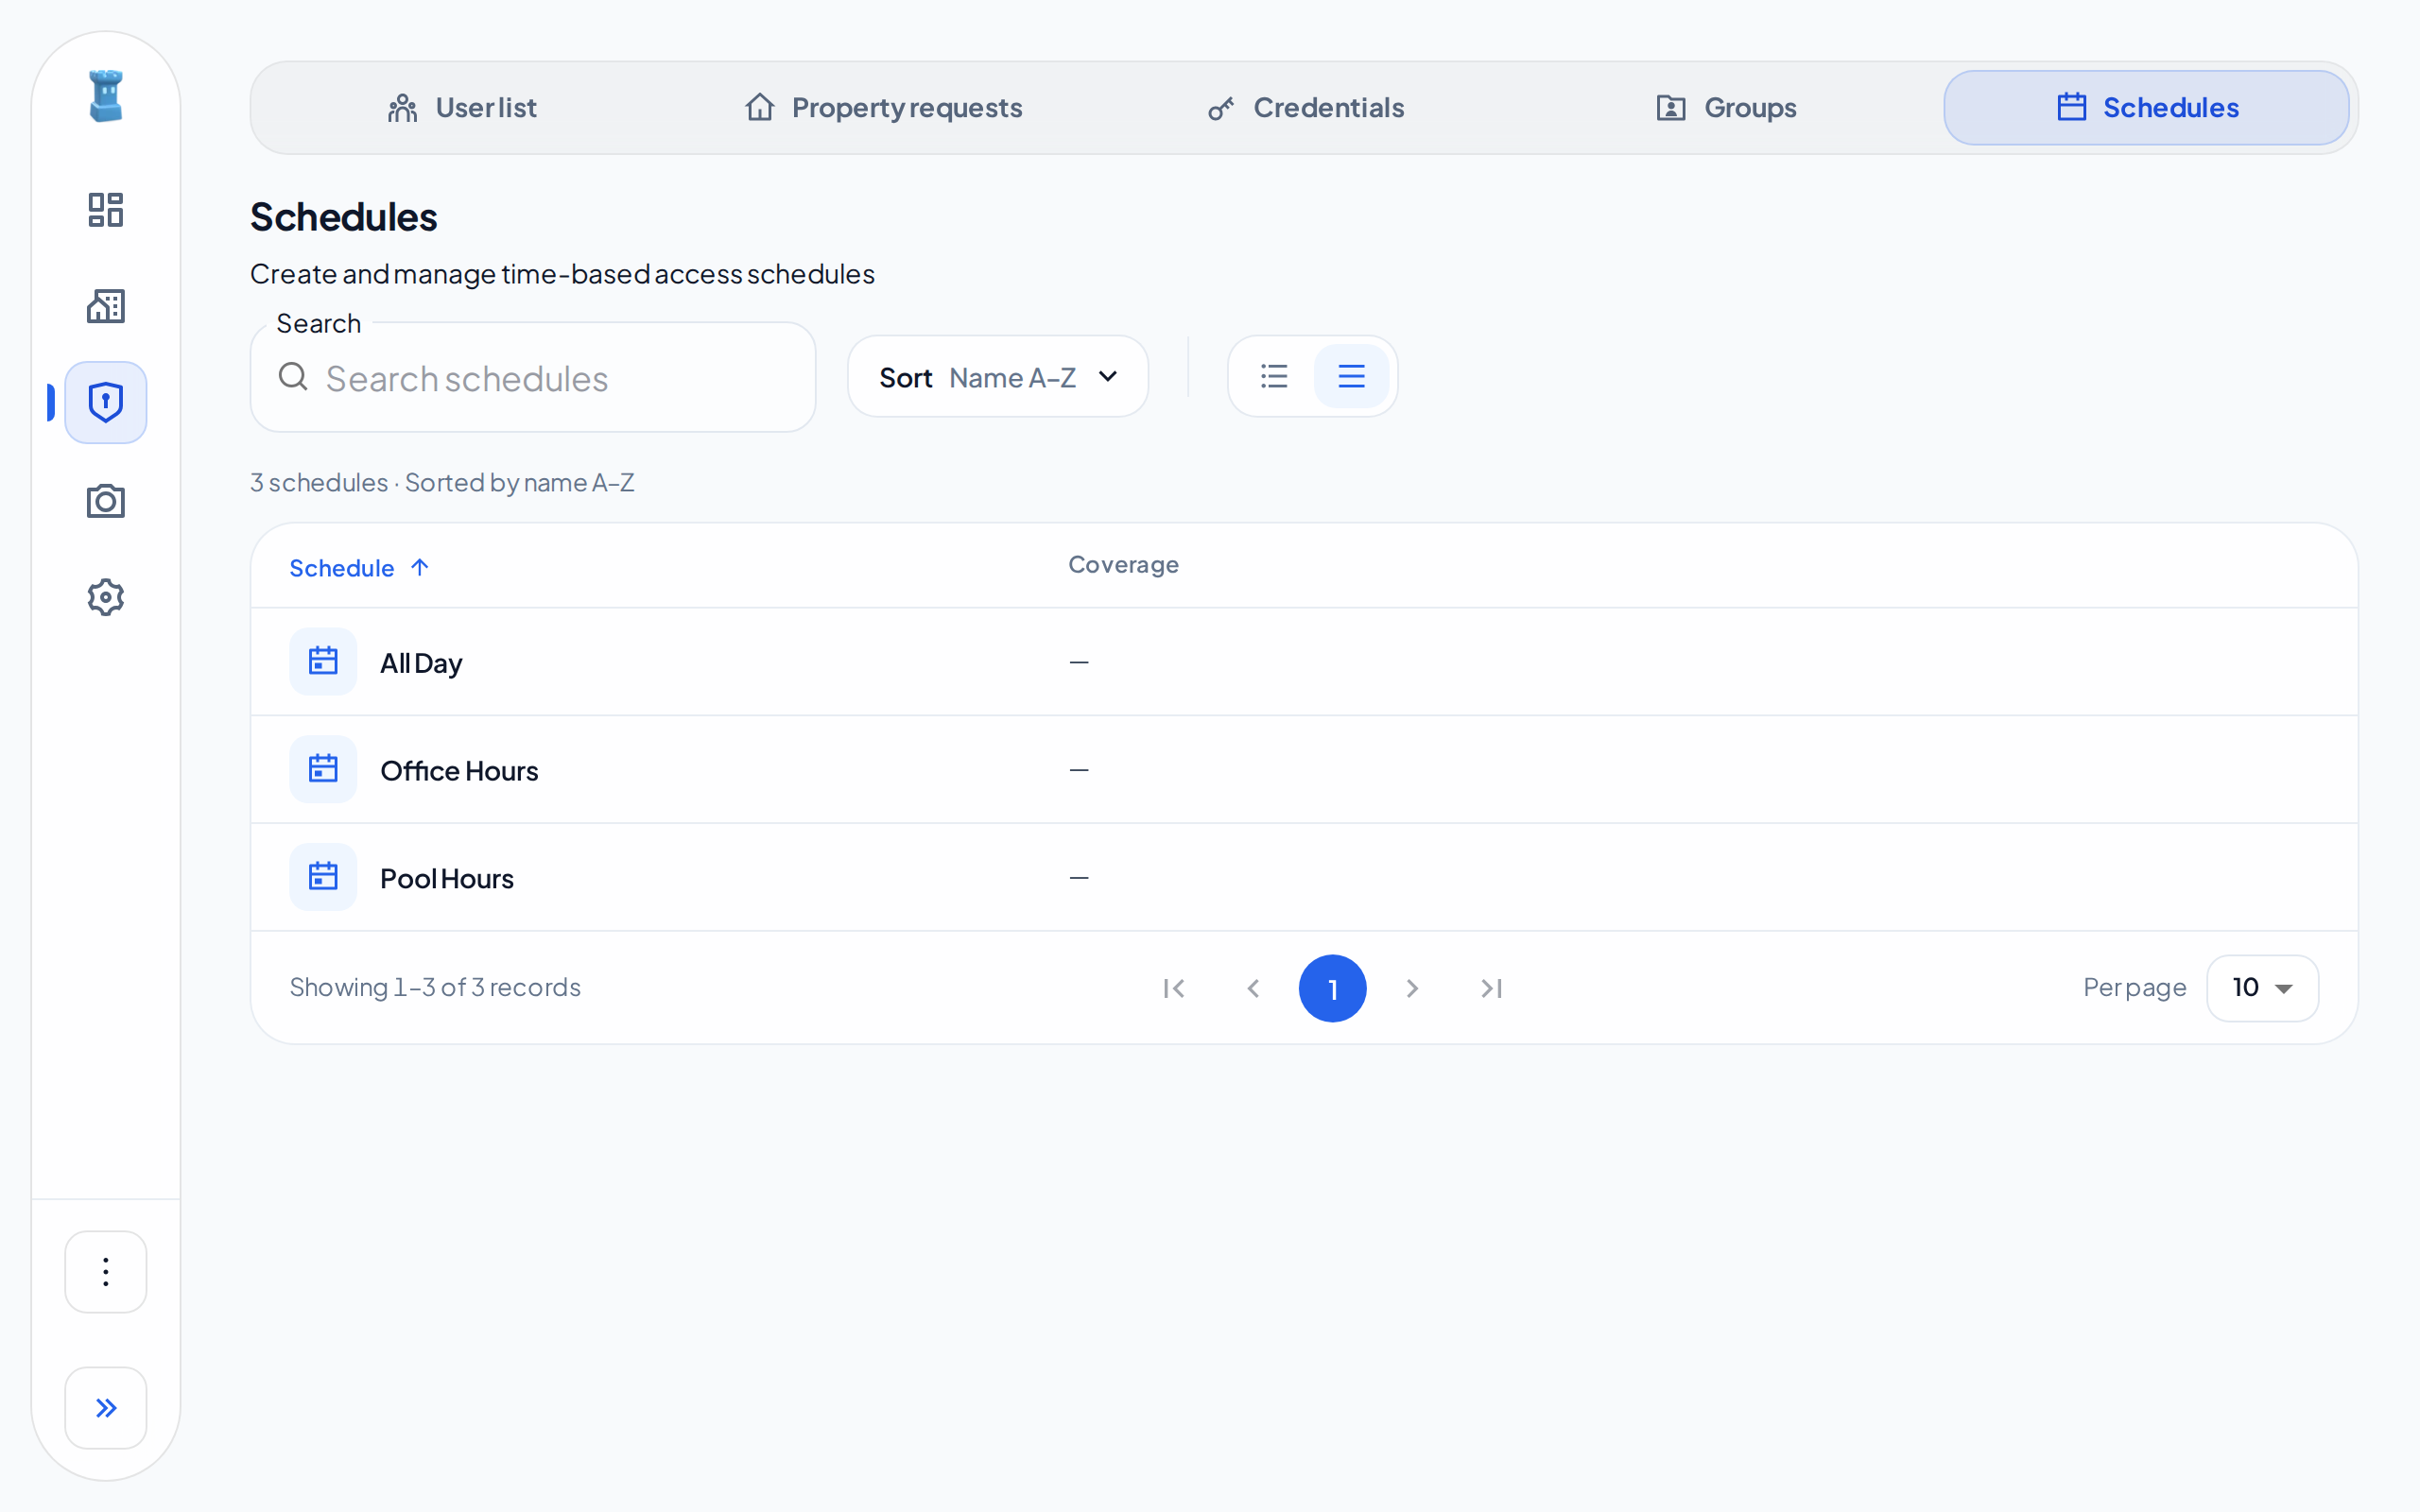Open the dashboard grid icon in sidebar
The image size is (2420, 1512).
[106, 210]
